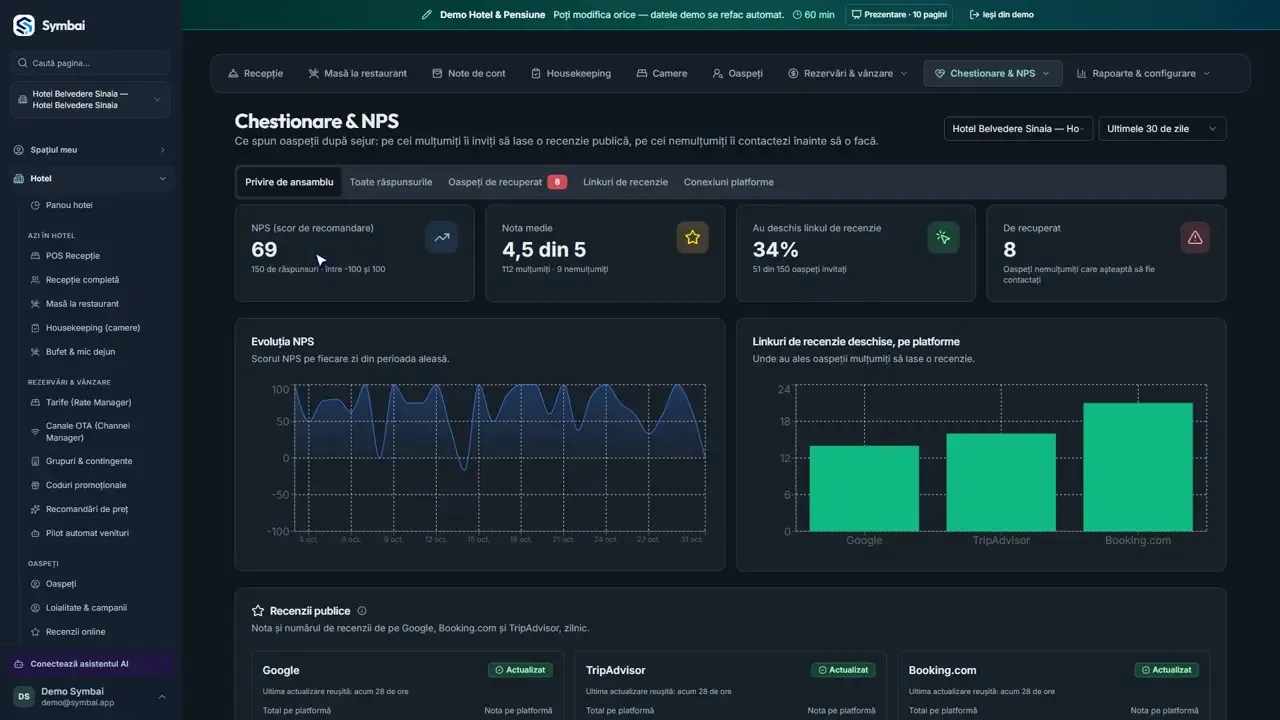Click the Booking.com bar in the chart

pos(1138,467)
